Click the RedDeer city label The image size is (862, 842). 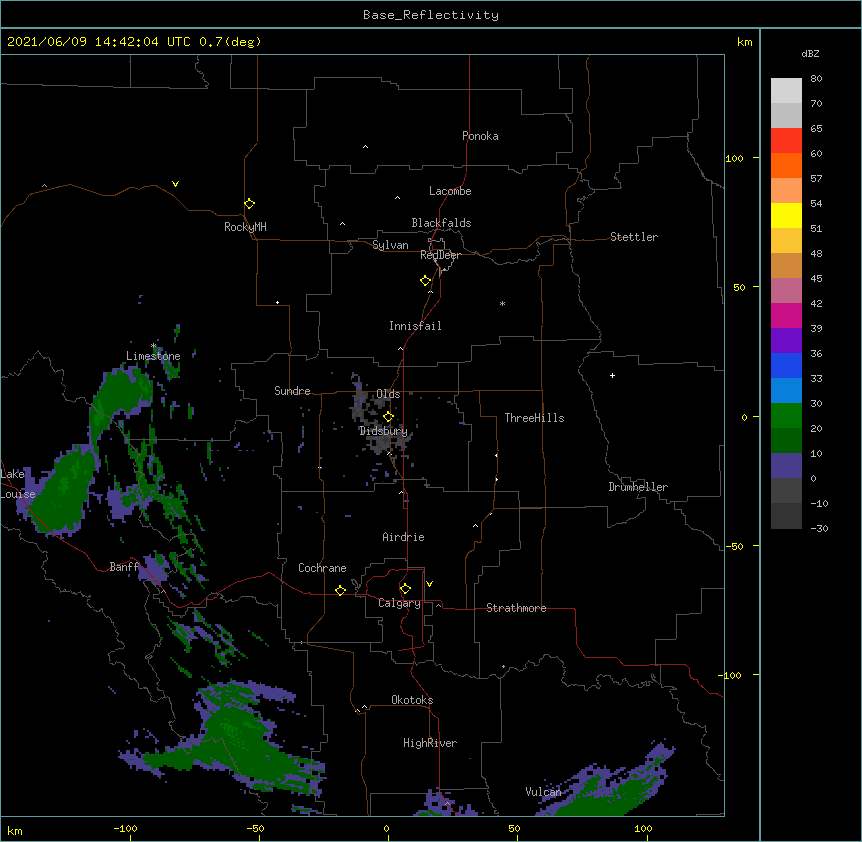click(440, 255)
